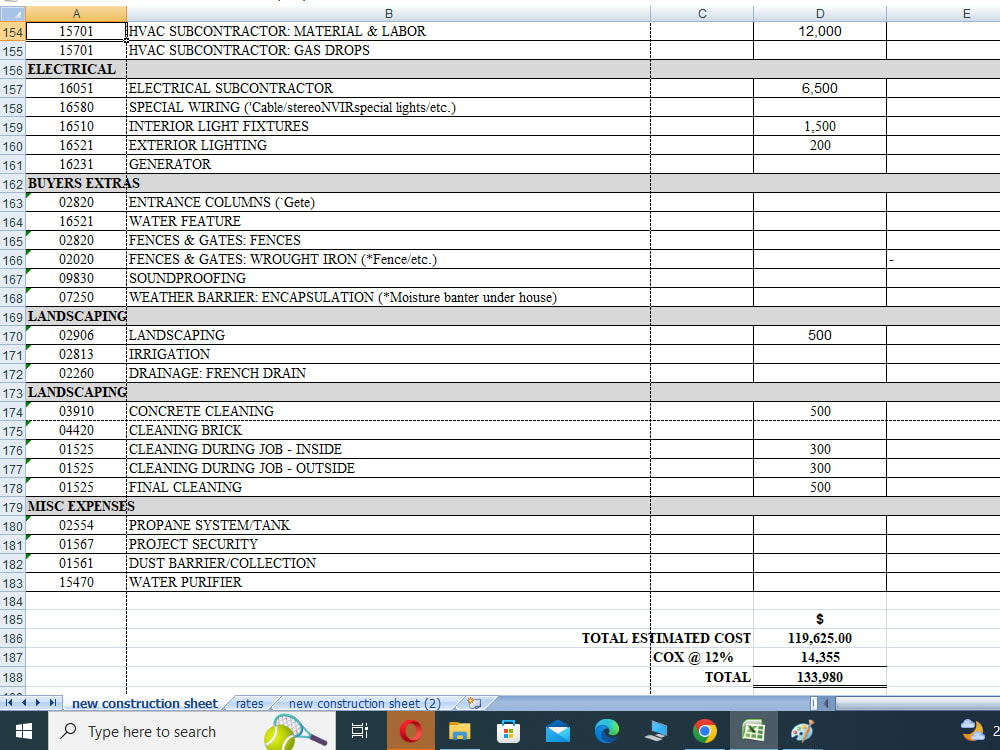This screenshot has height=750, width=1000.
Task: Open the "new construction sheet (2)" tab
Action: tap(365, 703)
